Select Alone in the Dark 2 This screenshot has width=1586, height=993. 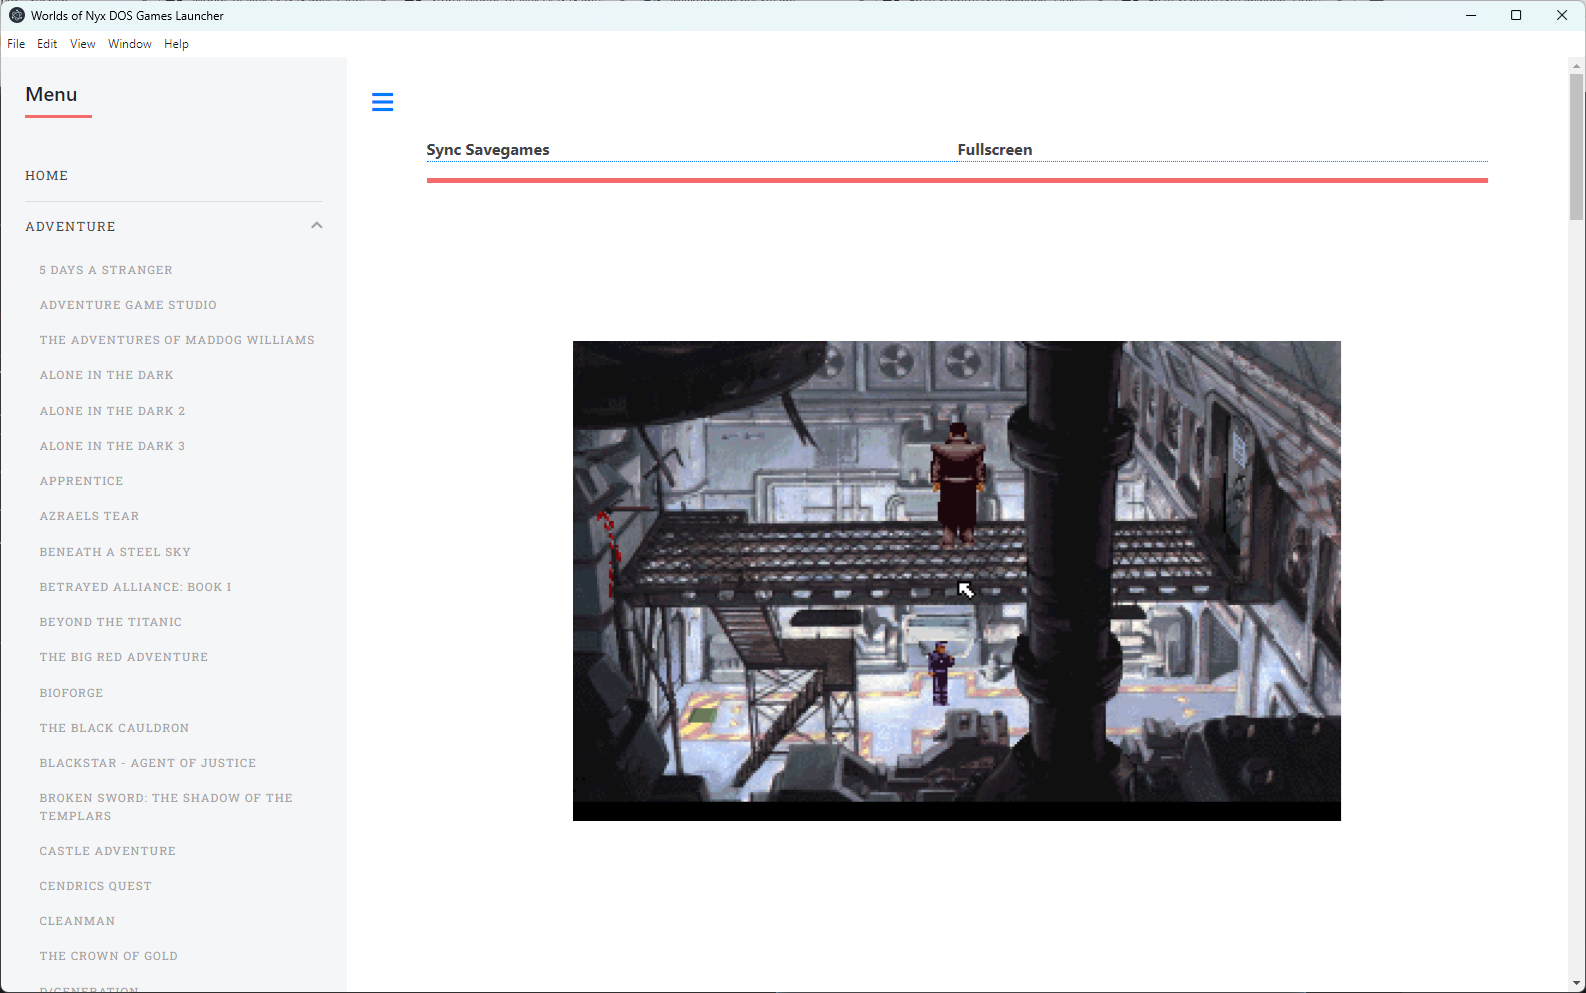[112, 411]
